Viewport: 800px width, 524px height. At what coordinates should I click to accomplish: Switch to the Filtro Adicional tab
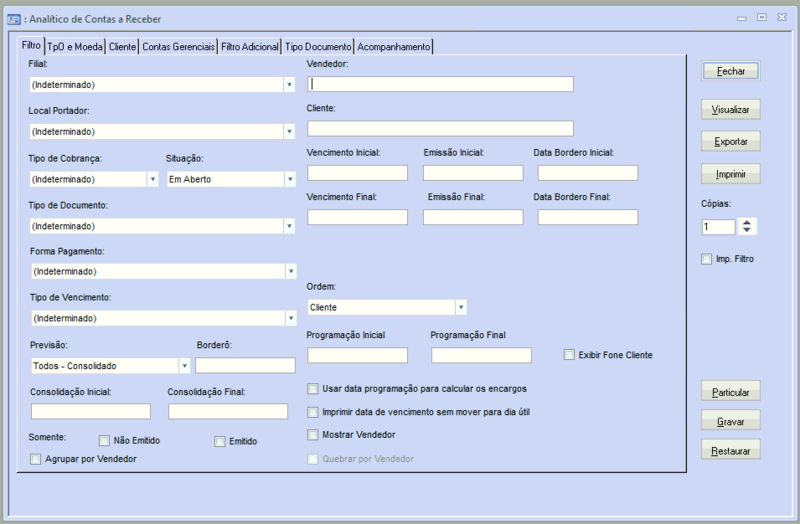[x=249, y=47]
